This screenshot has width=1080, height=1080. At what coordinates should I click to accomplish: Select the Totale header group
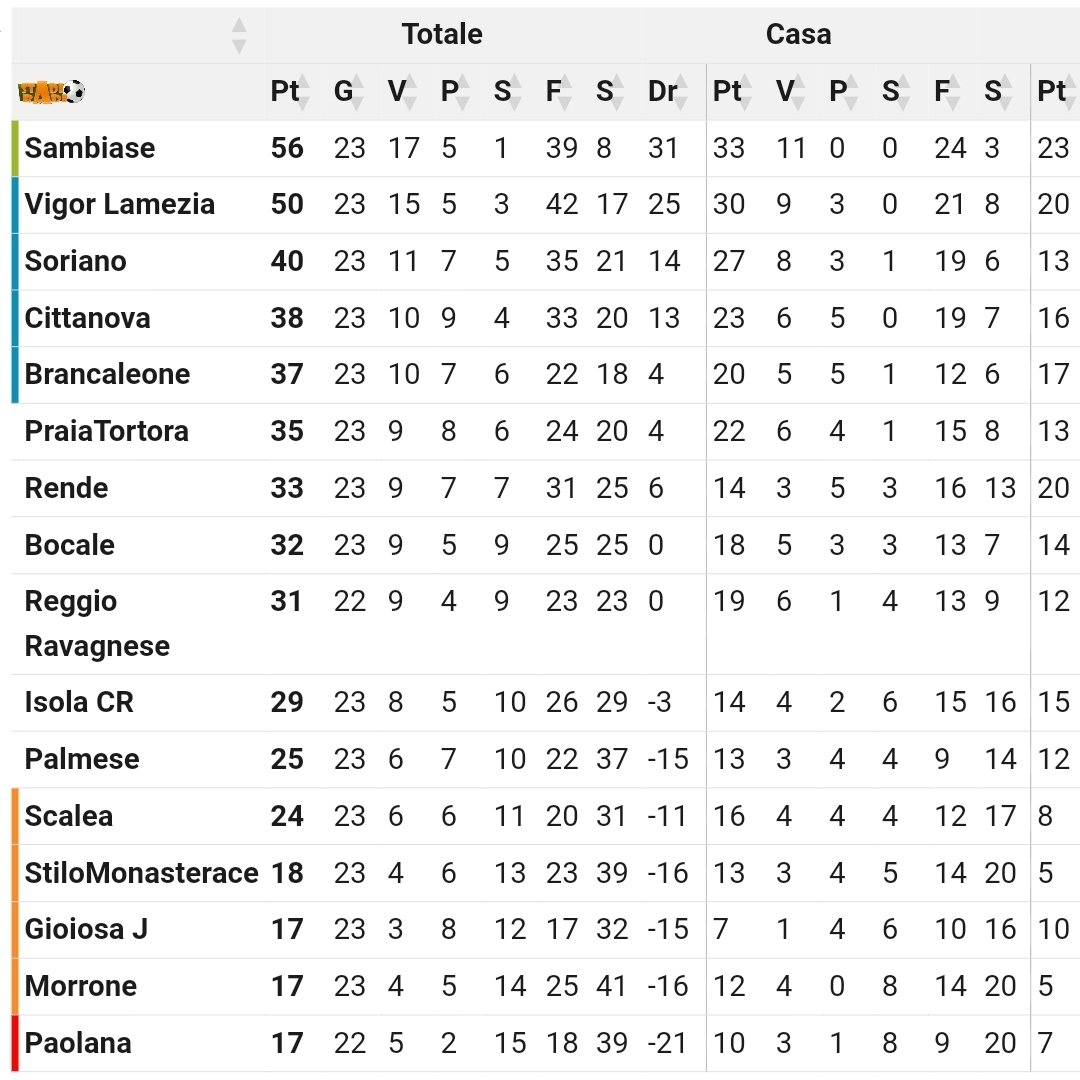(x=442, y=34)
